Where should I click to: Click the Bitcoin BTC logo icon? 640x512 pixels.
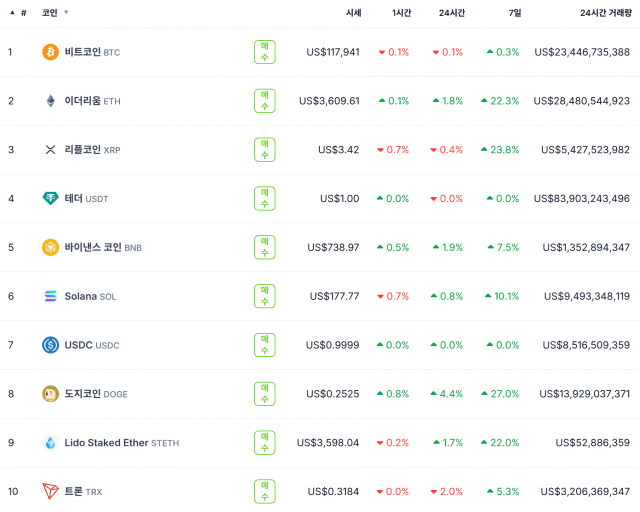pyautogui.click(x=50, y=52)
